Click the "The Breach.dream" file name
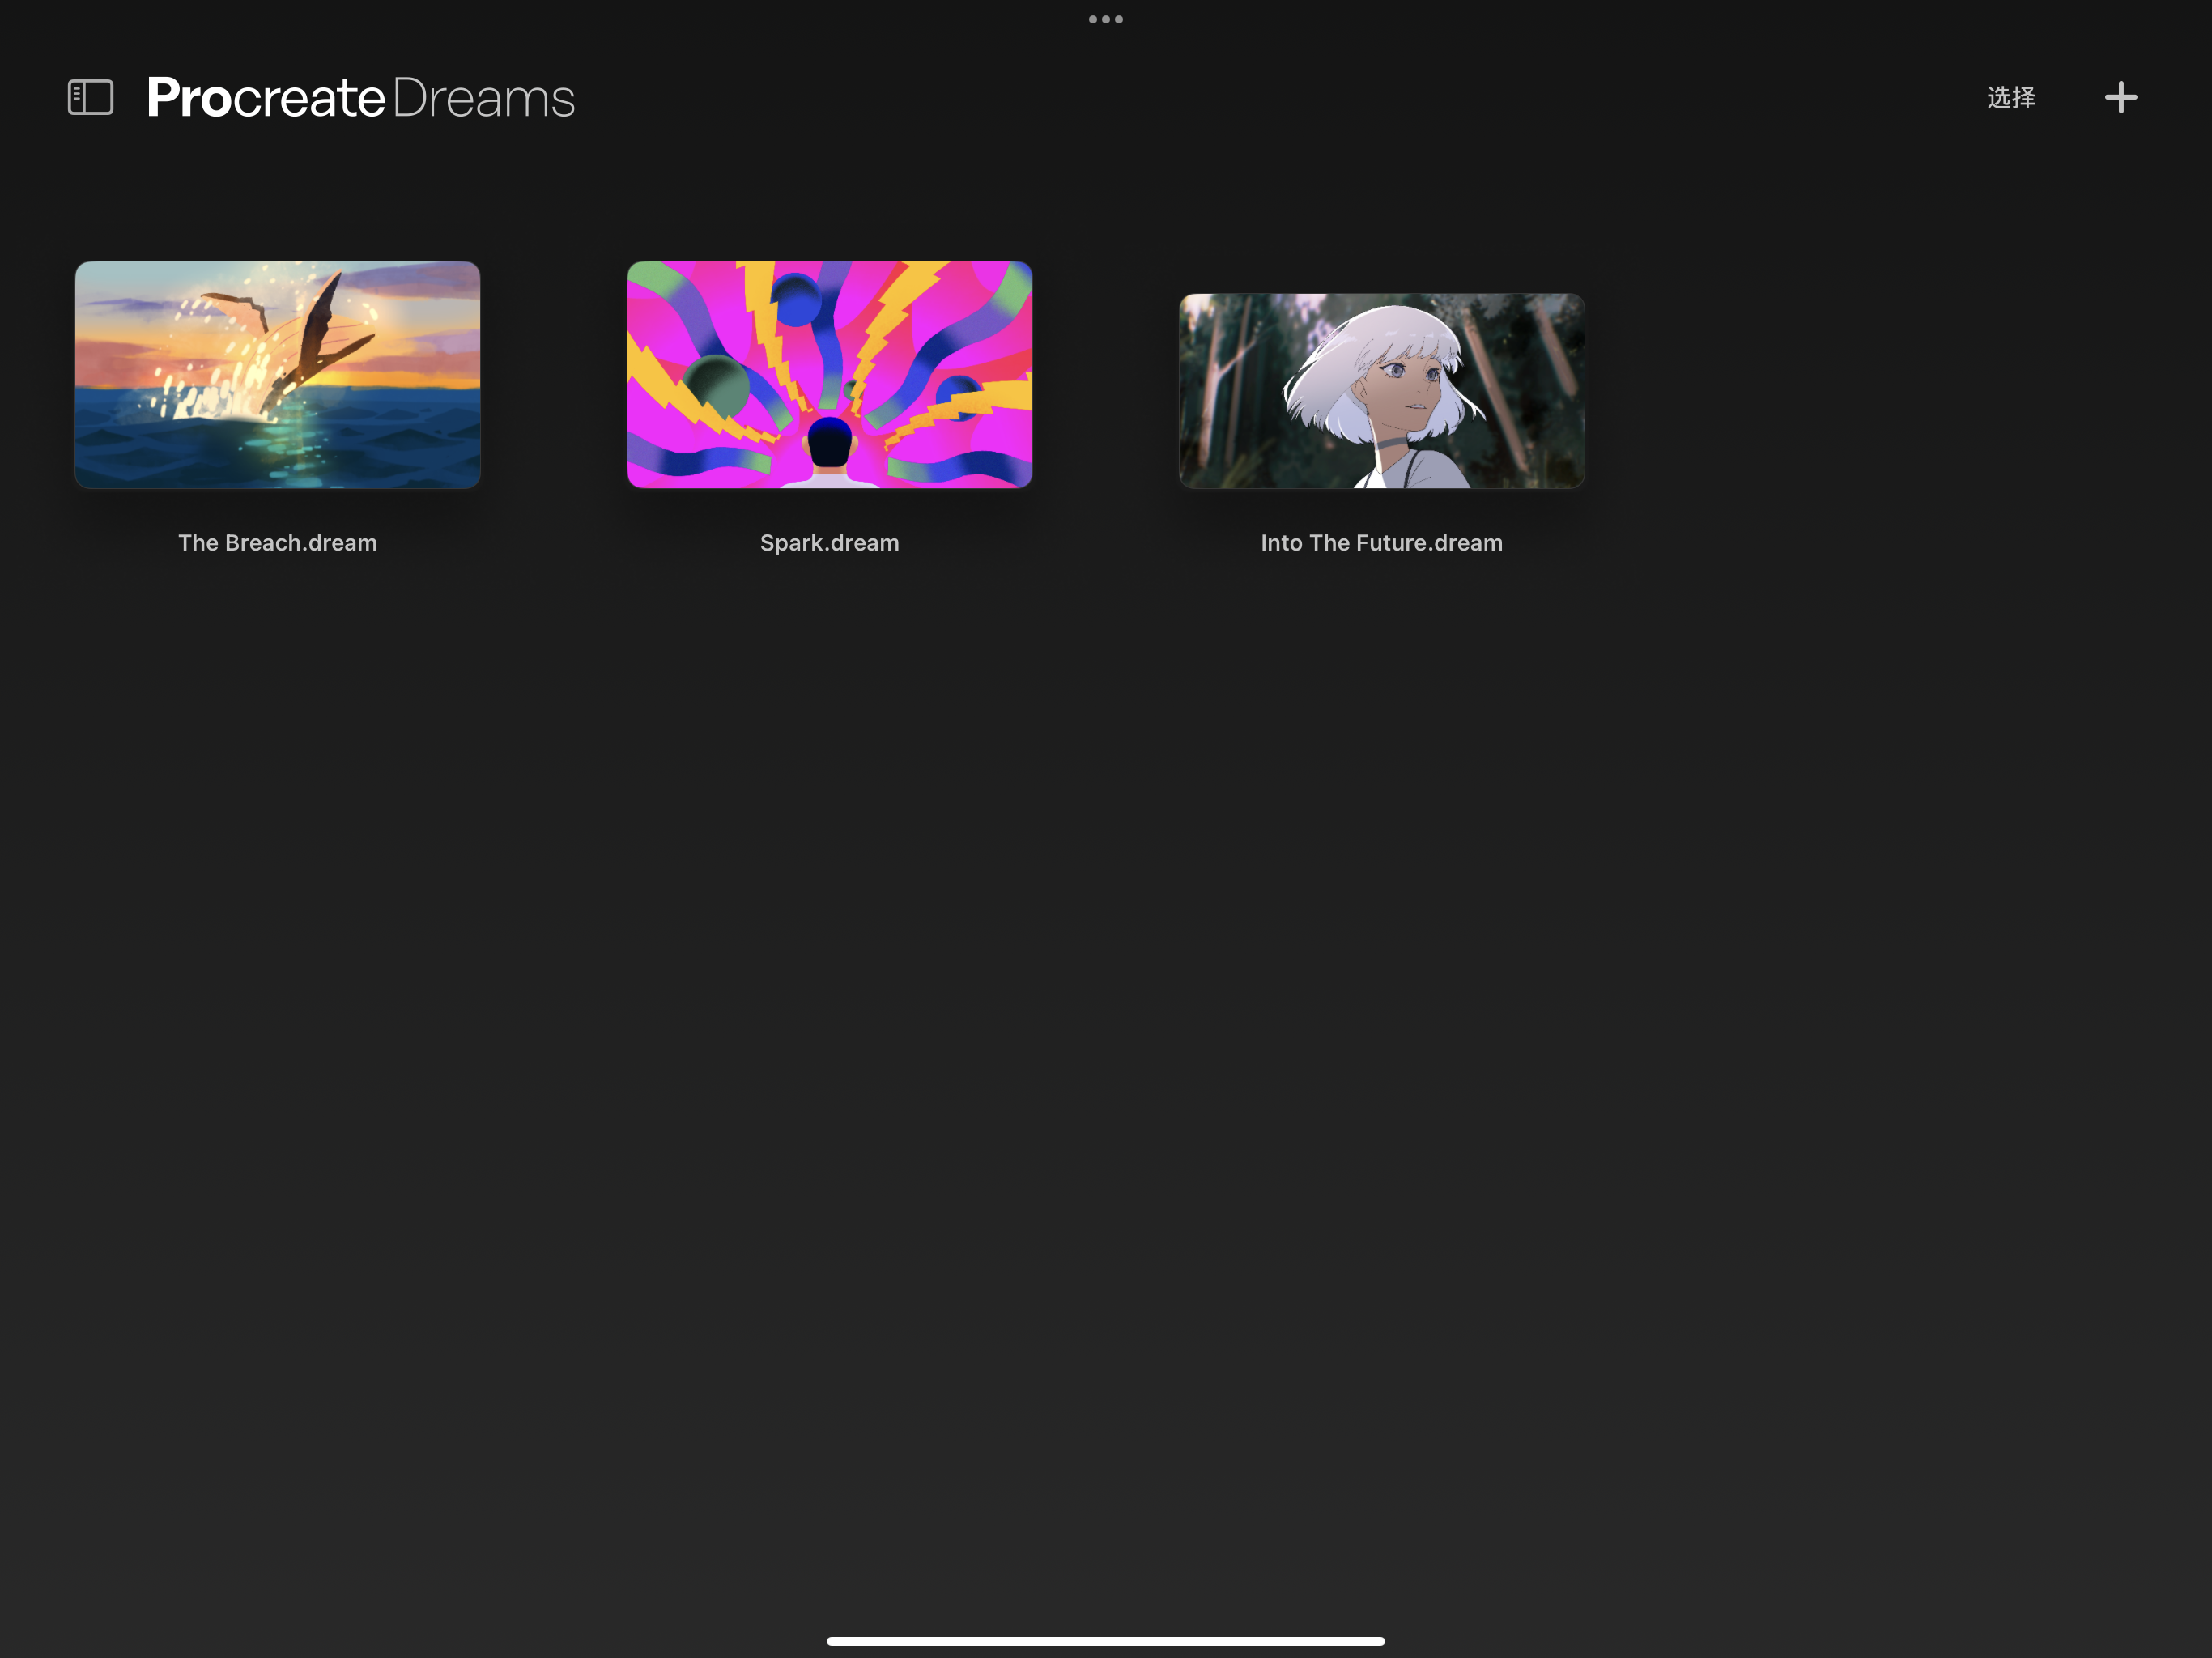The width and height of the screenshot is (2212, 1658). pyautogui.click(x=277, y=542)
